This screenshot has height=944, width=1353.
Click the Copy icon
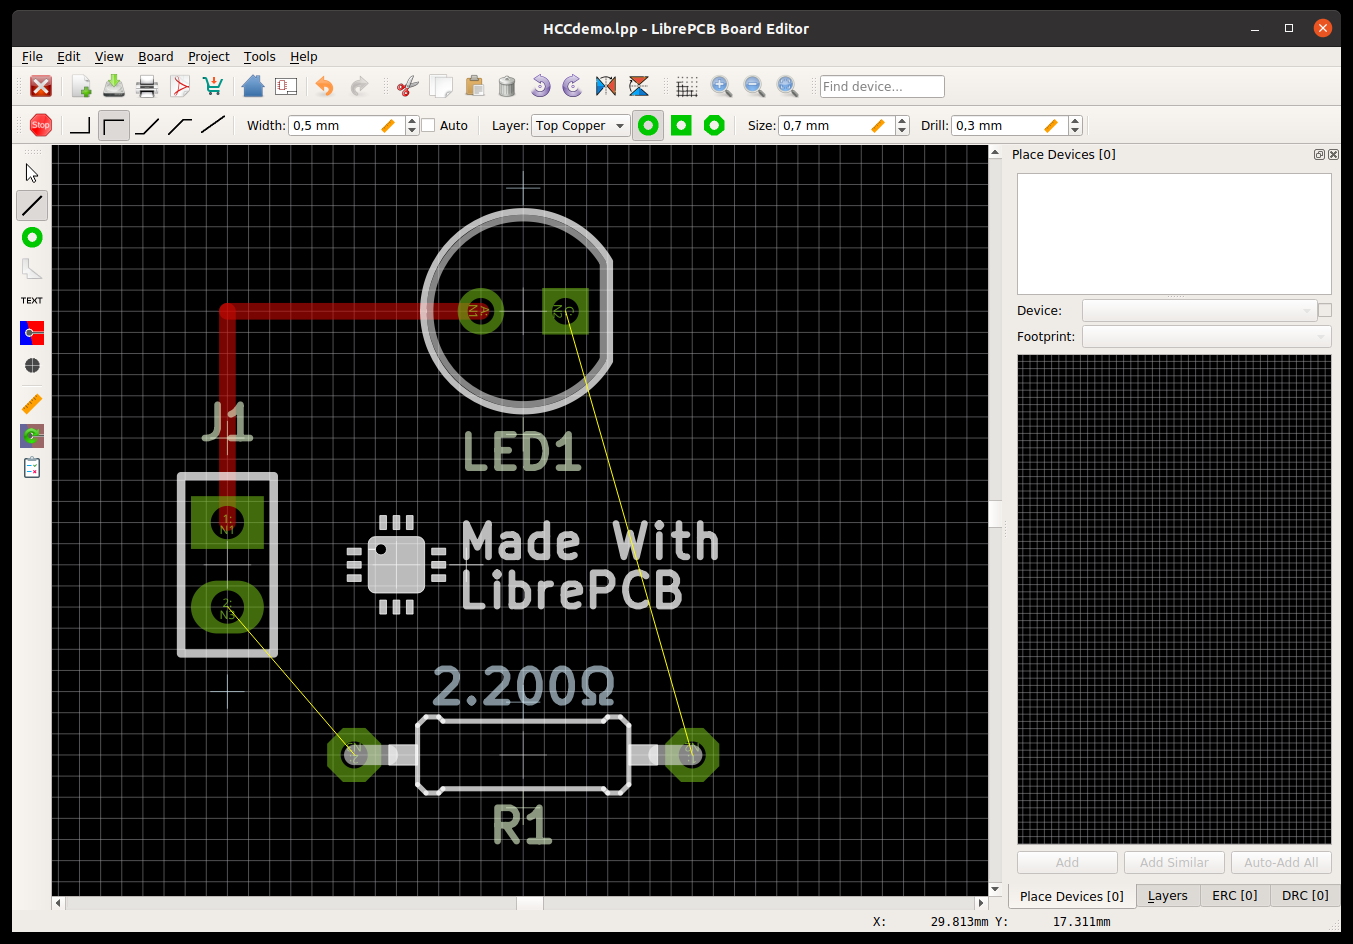click(x=441, y=86)
